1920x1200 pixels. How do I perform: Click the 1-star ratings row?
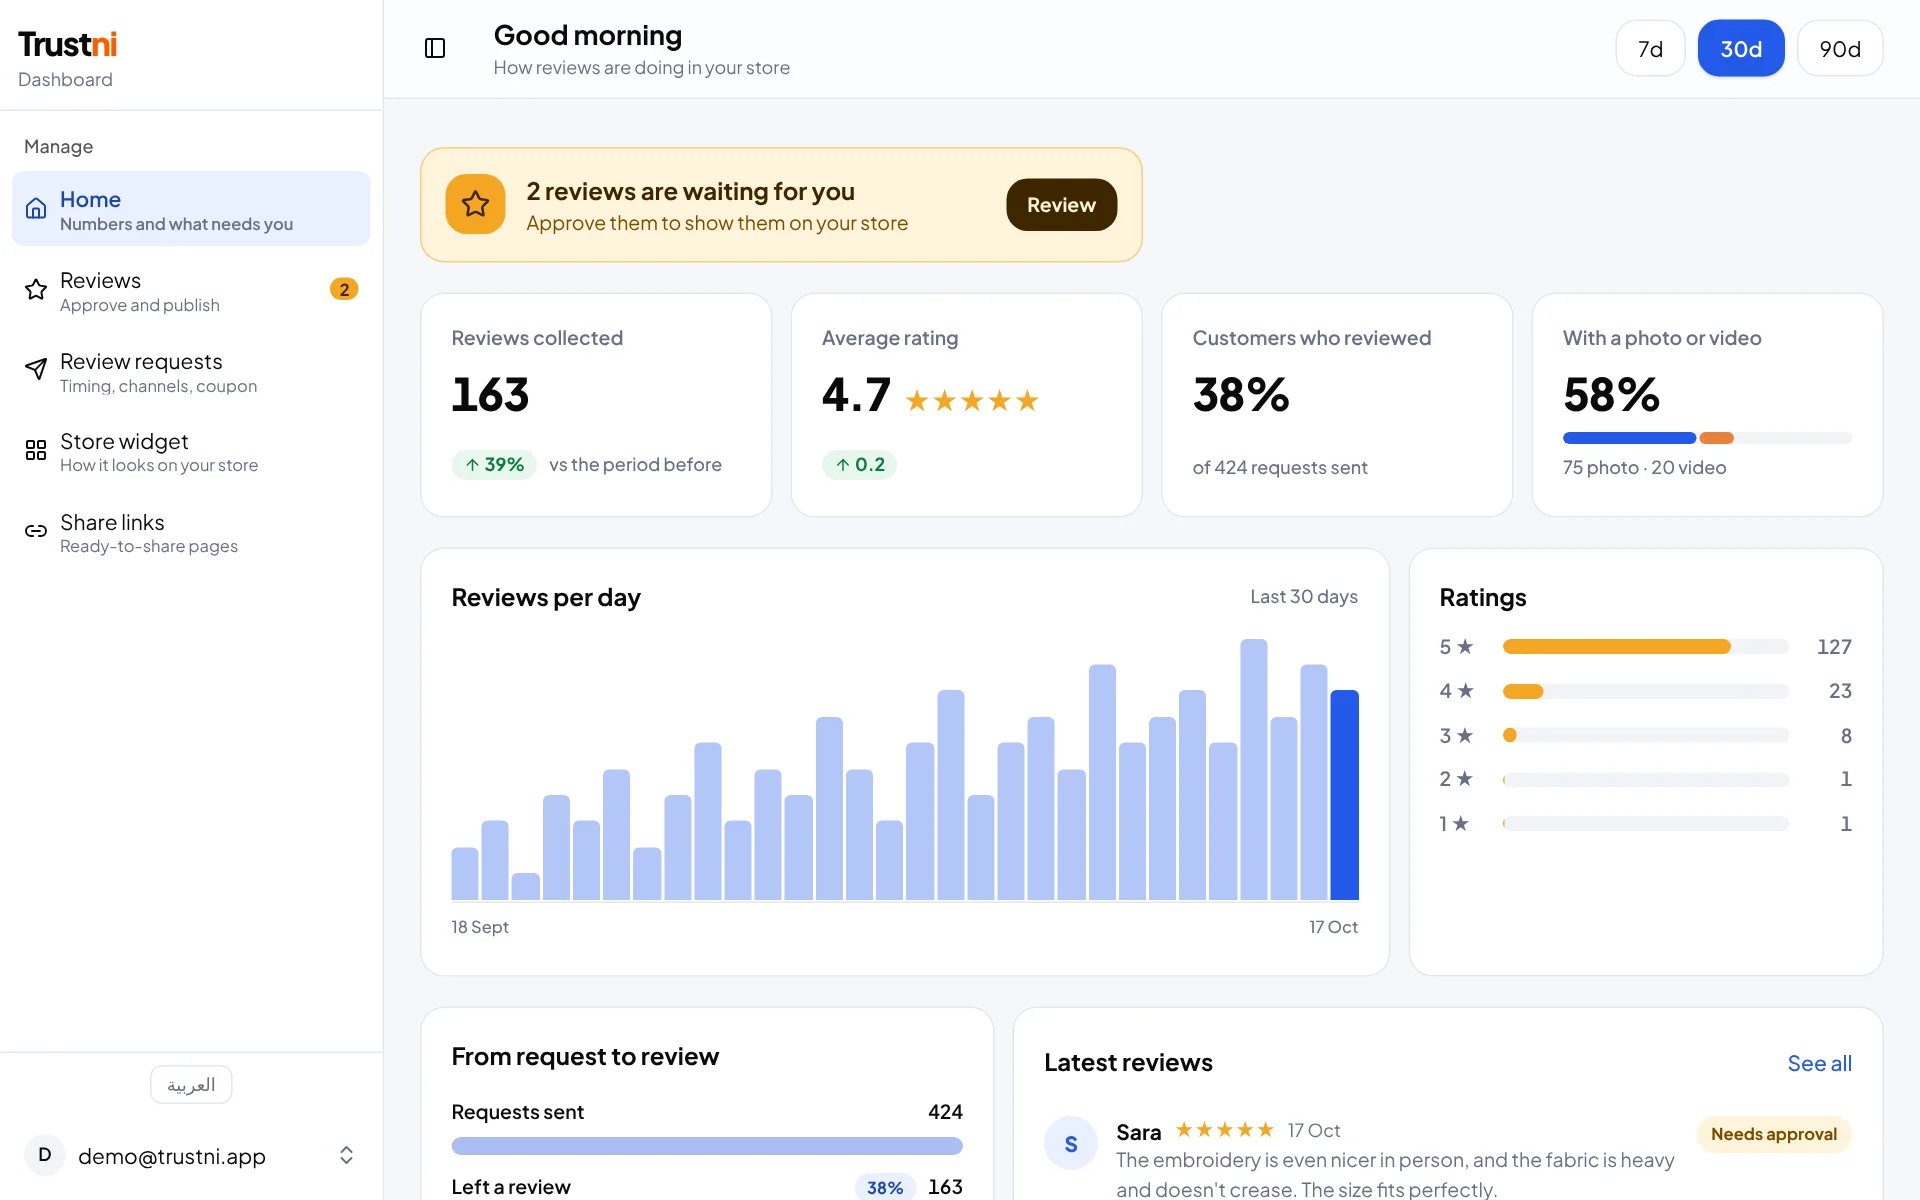tap(1646, 823)
